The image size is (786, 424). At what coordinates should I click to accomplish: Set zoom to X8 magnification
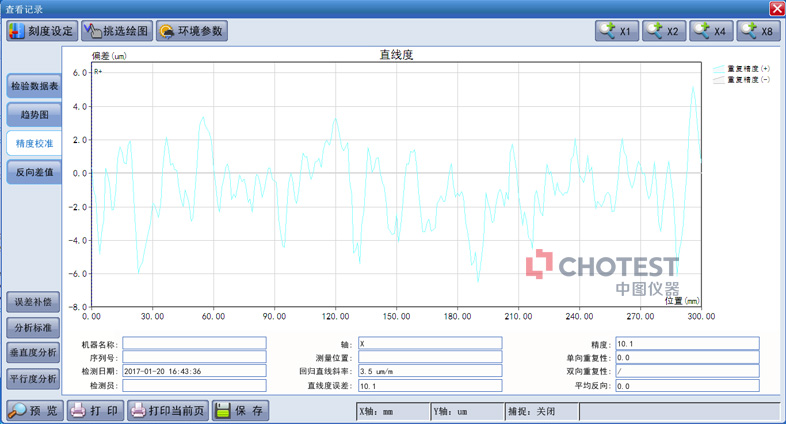[758, 31]
